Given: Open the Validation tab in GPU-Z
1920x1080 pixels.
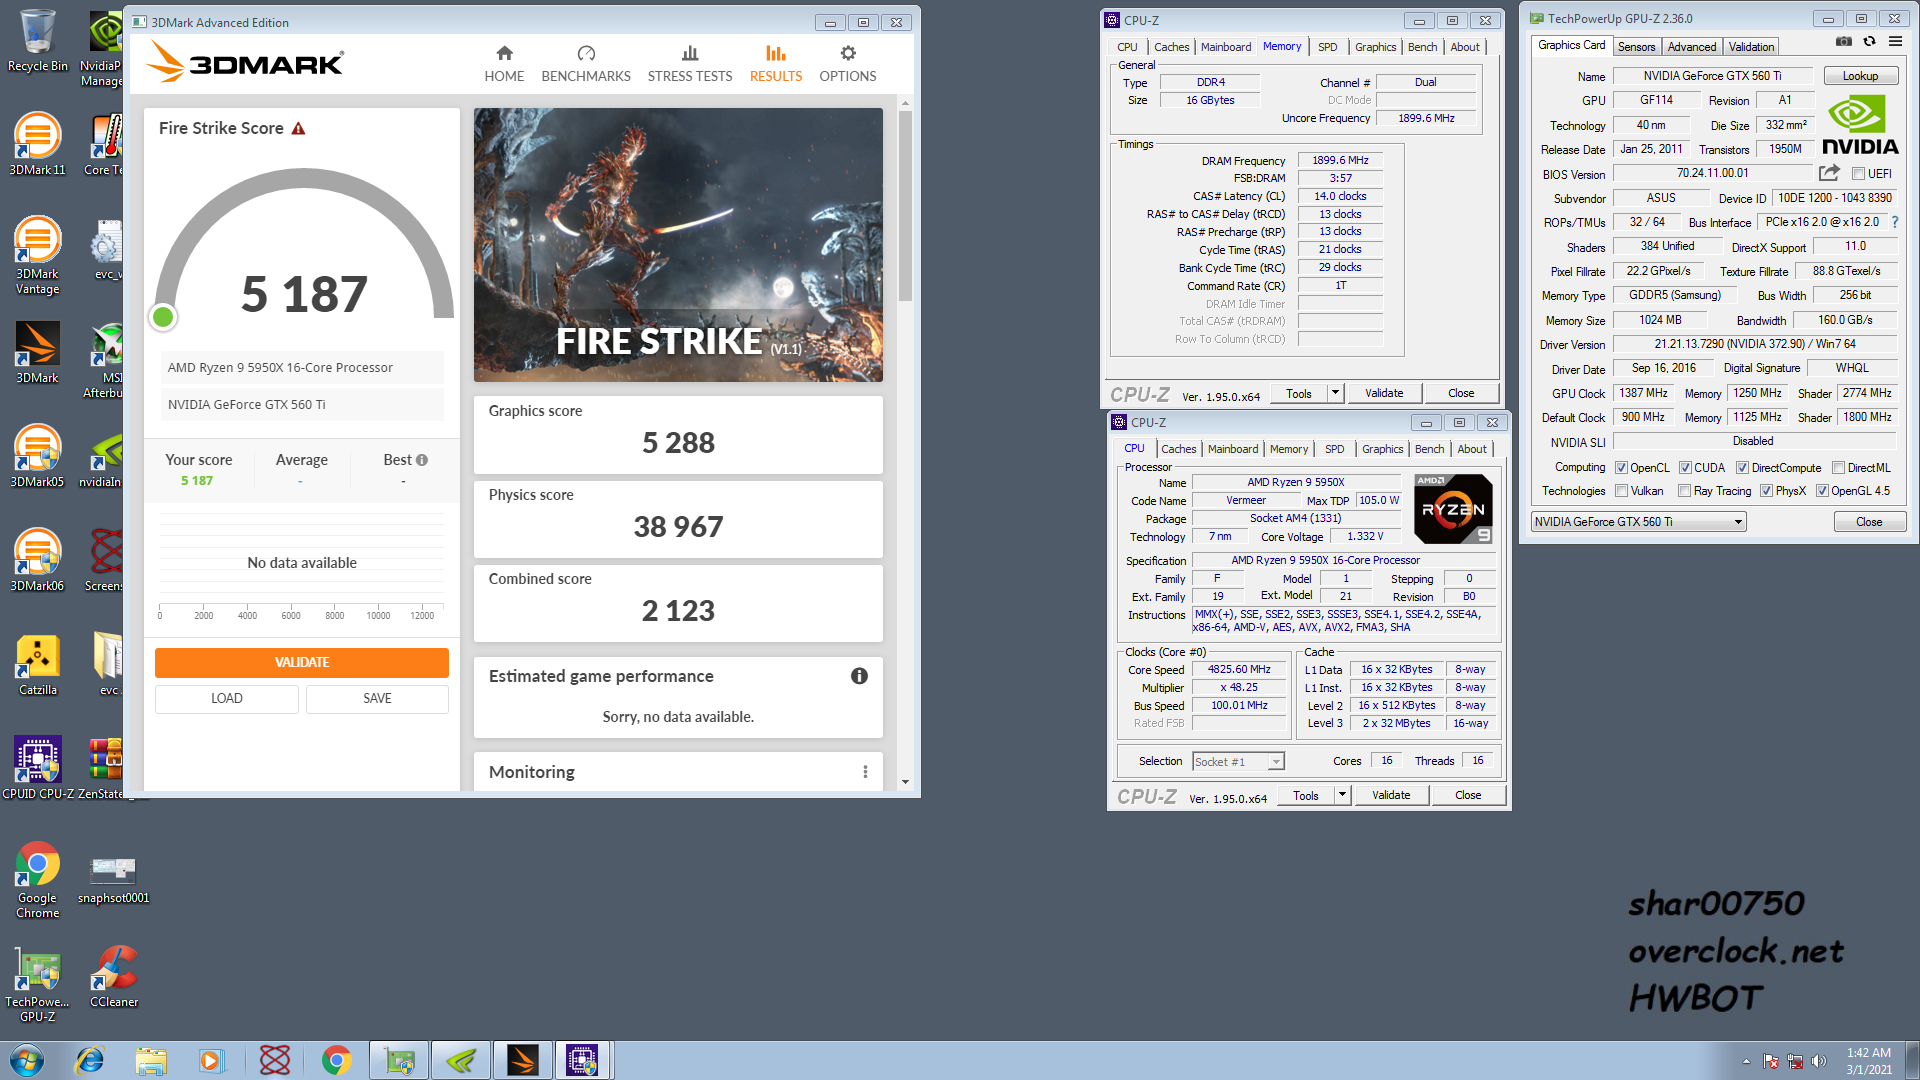Looking at the screenshot, I should [x=1751, y=47].
